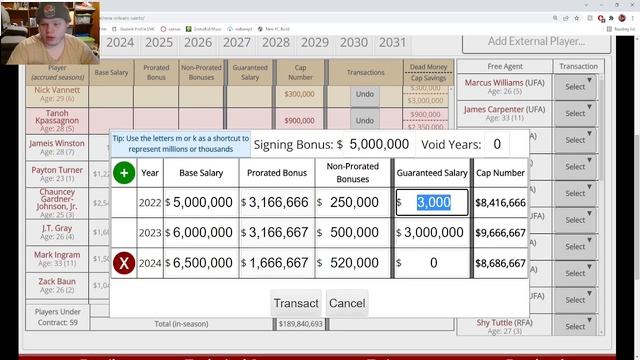Edit the Void Years field
Screen dimensions: 640x360
[497, 144]
